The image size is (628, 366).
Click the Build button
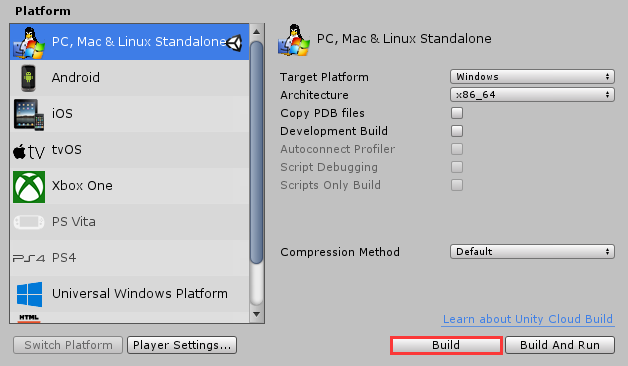point(446,345)
